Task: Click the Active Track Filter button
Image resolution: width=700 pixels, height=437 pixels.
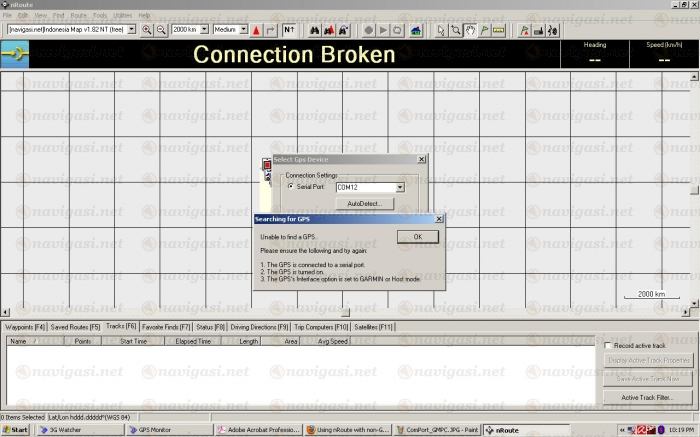Action: point(647,397)
